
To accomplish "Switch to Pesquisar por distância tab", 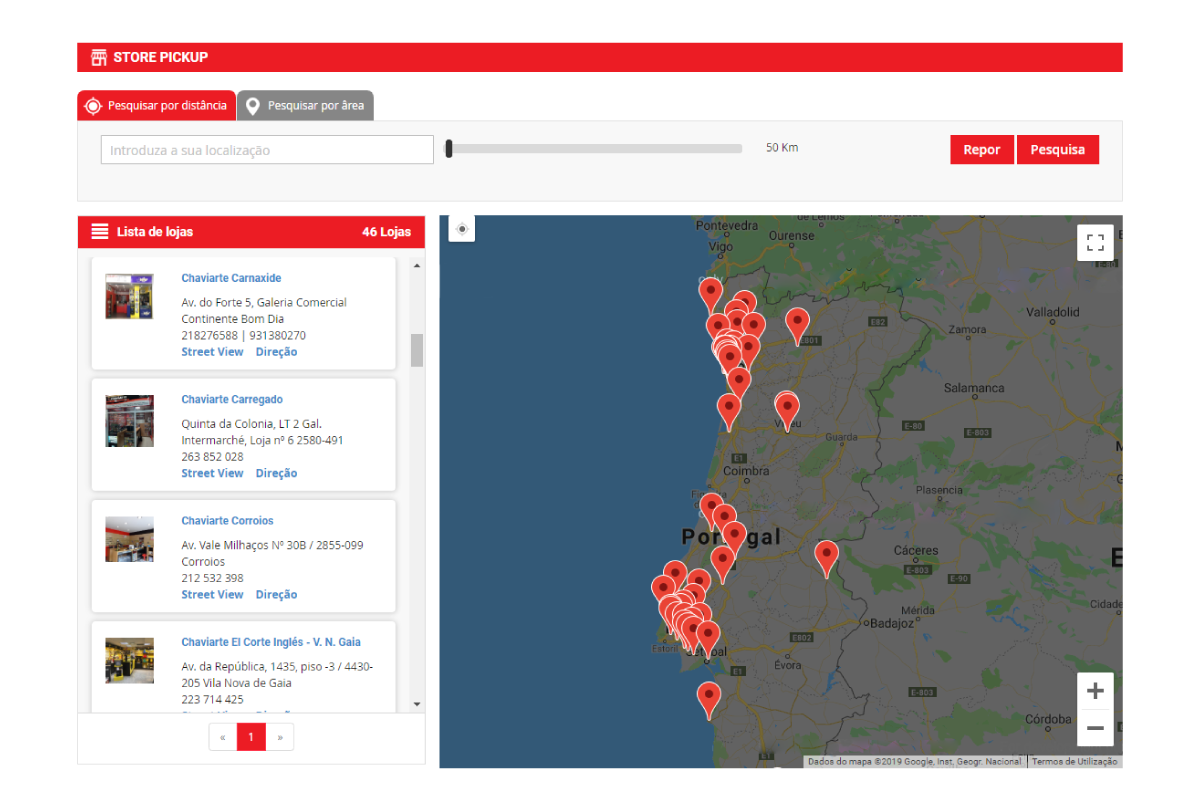I will [x=157, y=105].
